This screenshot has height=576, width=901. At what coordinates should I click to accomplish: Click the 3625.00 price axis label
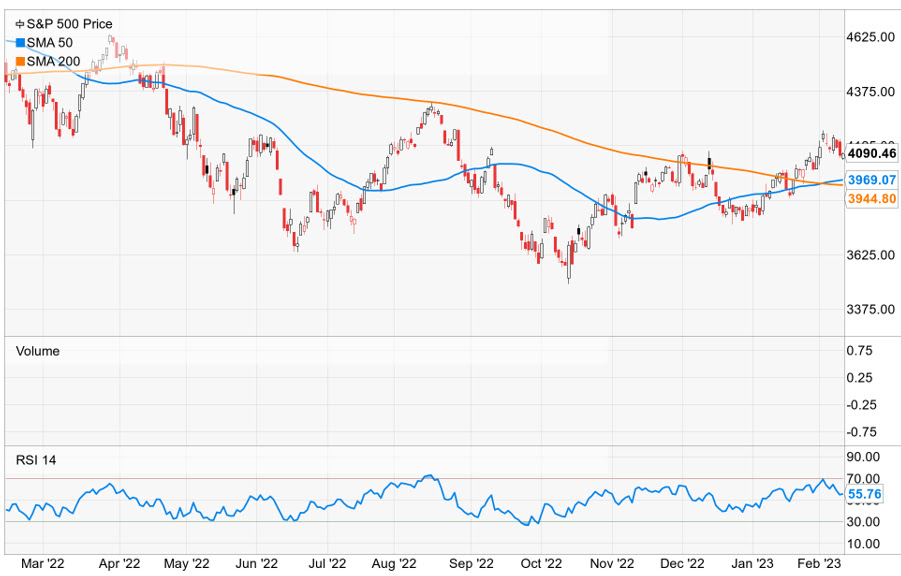point(871,255)
